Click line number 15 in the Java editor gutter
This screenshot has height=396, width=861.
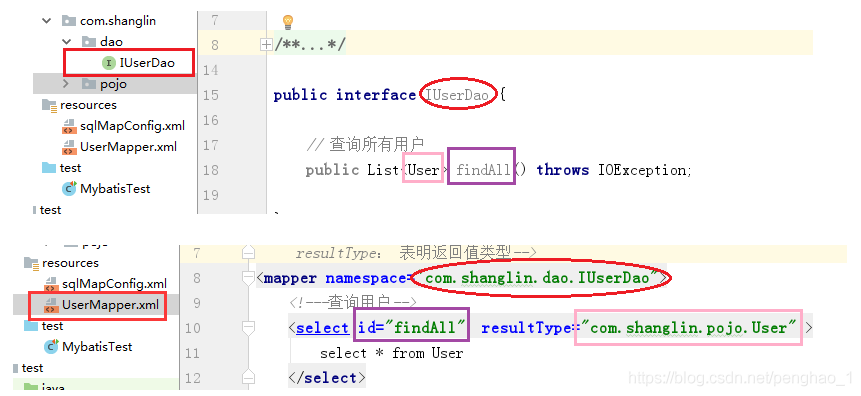coord(211,95)
